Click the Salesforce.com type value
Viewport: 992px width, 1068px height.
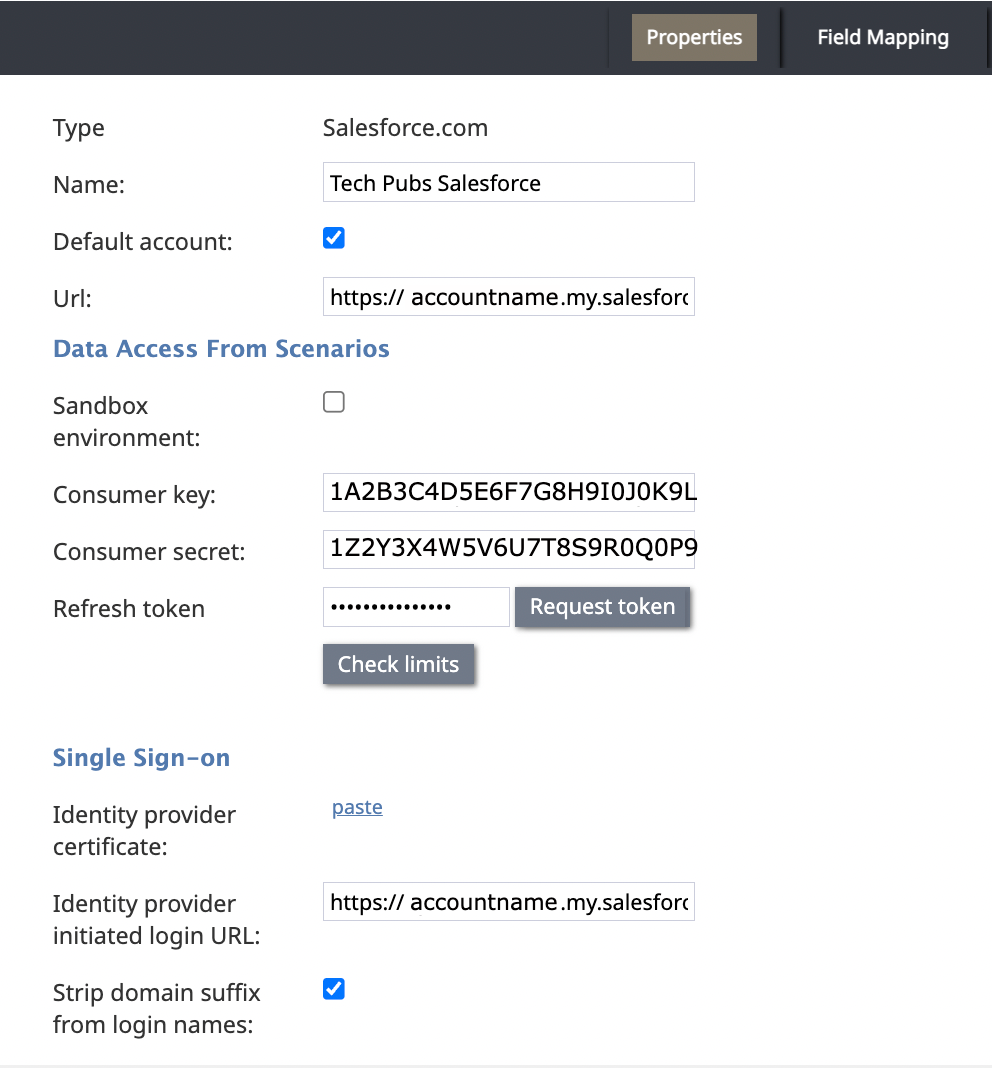click(x=405, y=128)
